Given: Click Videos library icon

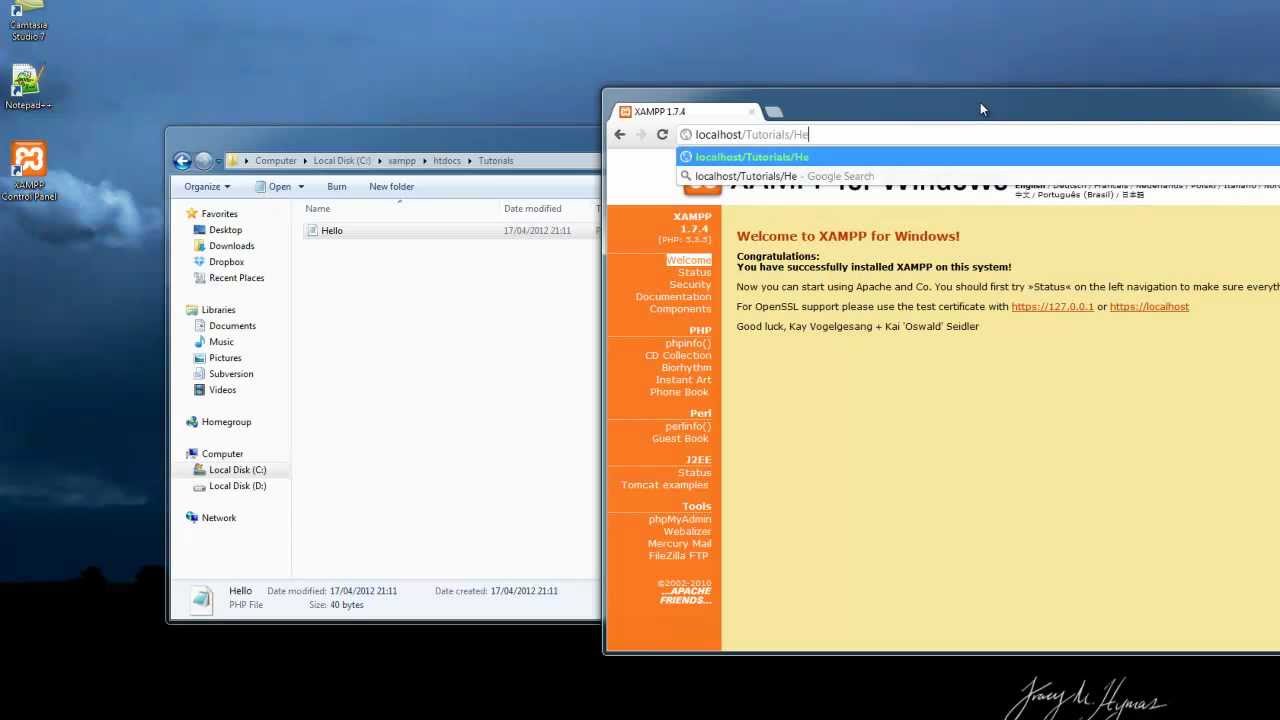Looking at the screenshot, I should pos(199,390).
